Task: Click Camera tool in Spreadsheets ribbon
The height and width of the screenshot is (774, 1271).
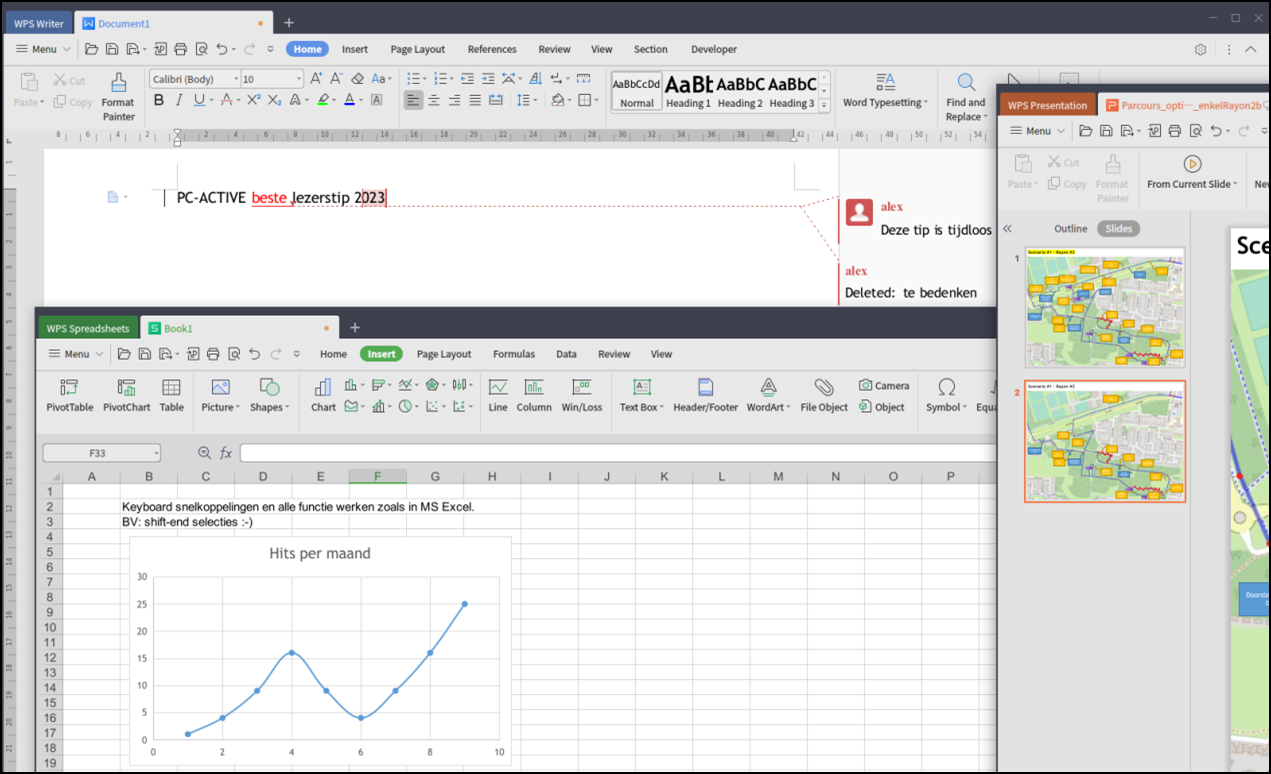Action: [x=884, y=386]
